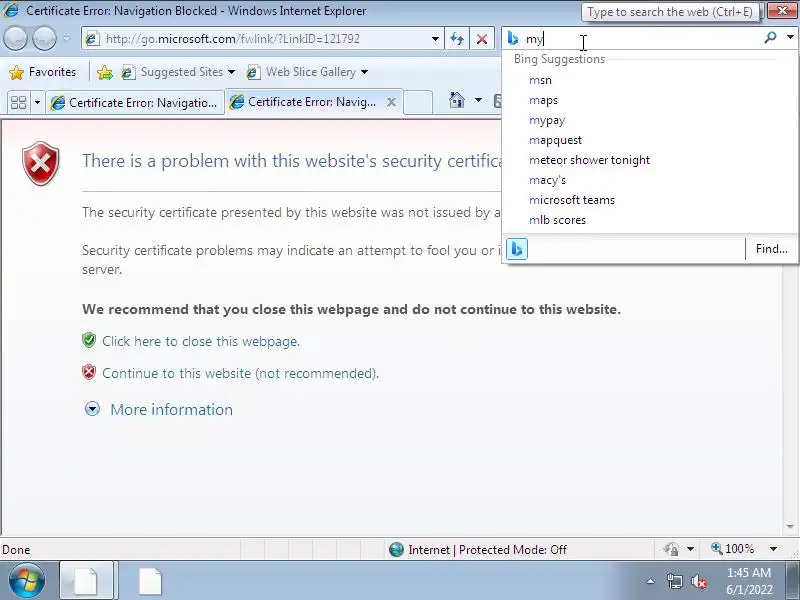Click the 100% zoom level button
Viewport: 800px width, 600px height.
(x=733, y=549)
